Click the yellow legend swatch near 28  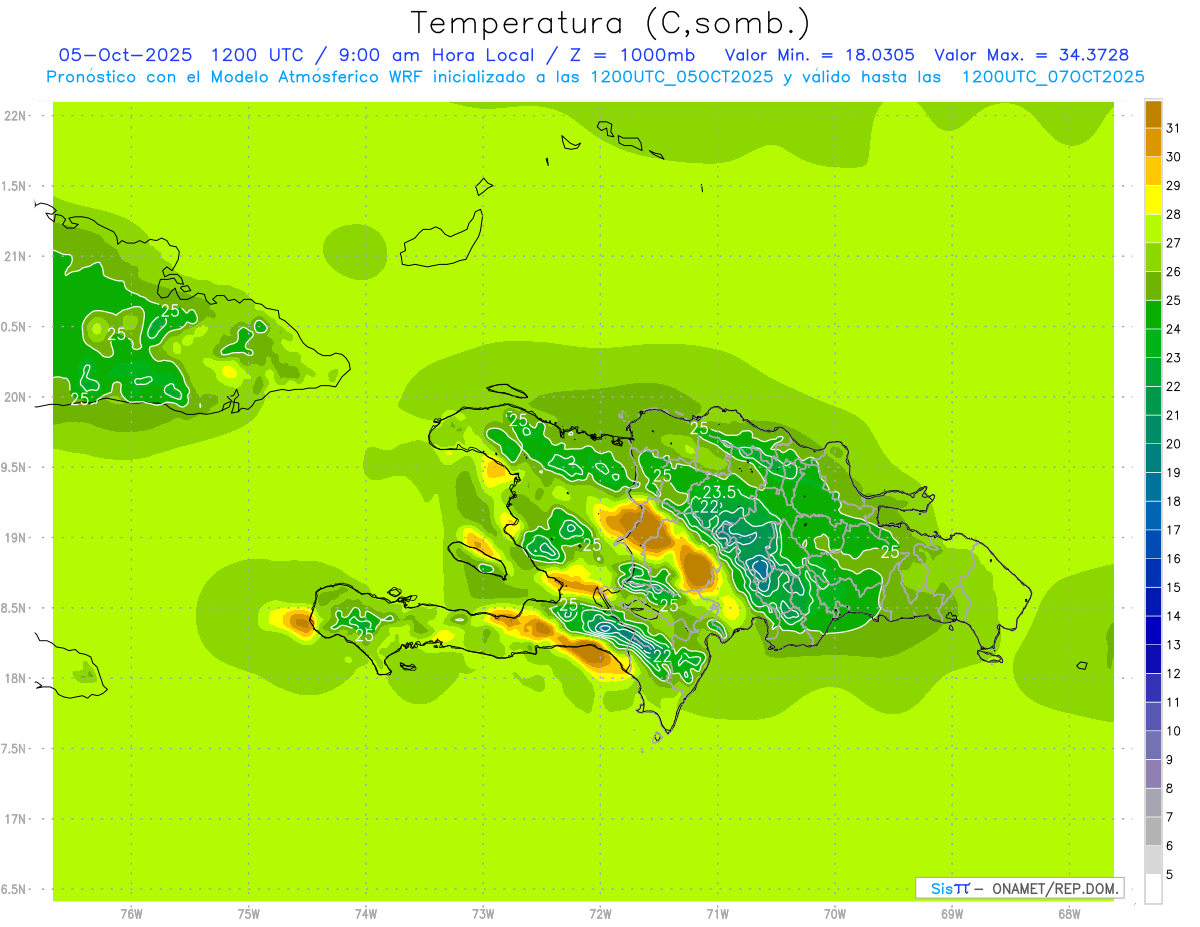[x=1153, y=201]
